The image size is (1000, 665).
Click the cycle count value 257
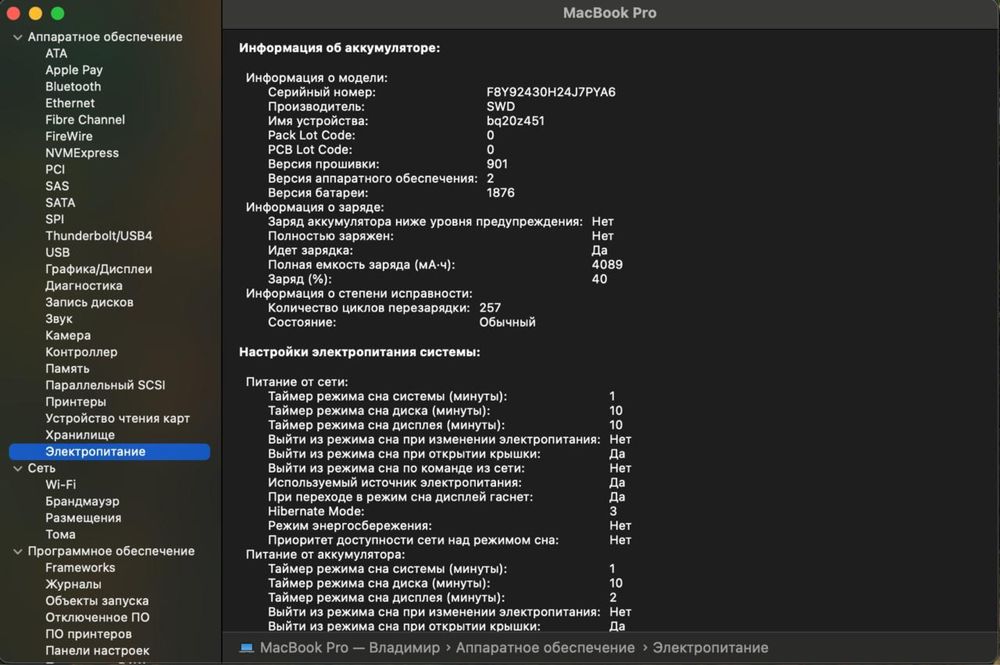point(490,307)
